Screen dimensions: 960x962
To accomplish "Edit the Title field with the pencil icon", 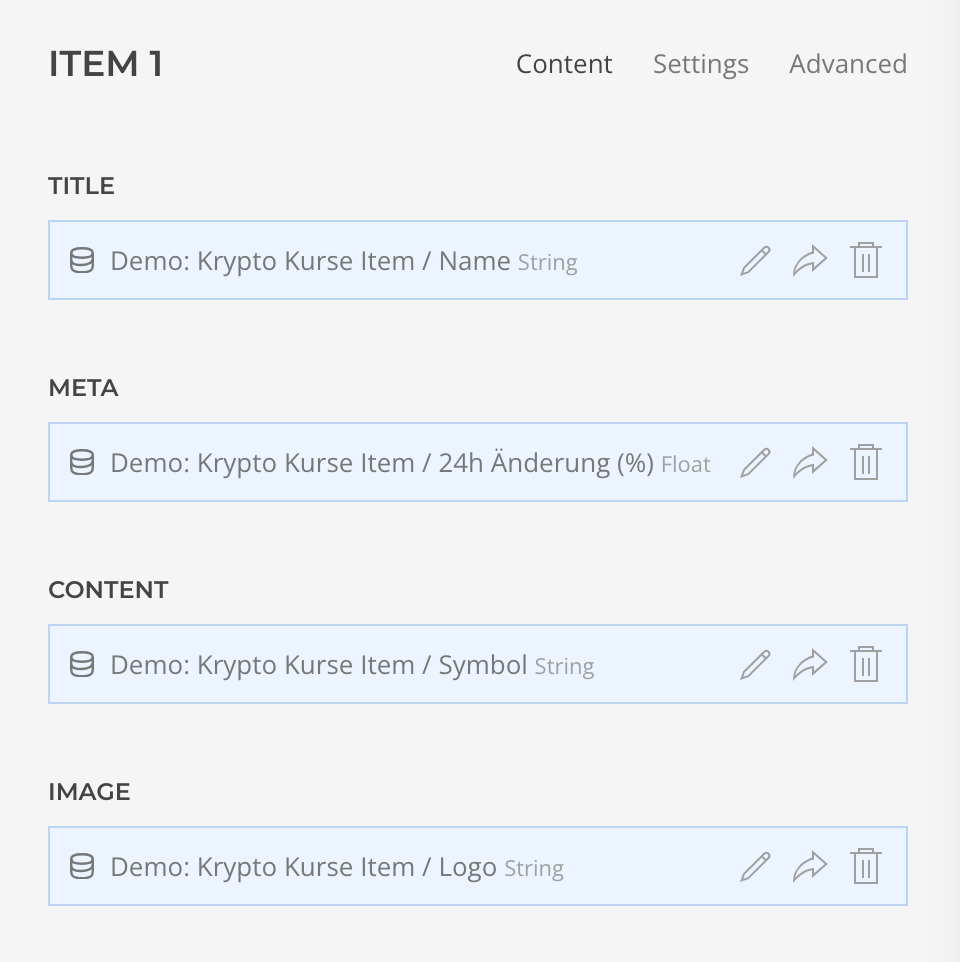I will pyautogui.click(x=754, y=260).
